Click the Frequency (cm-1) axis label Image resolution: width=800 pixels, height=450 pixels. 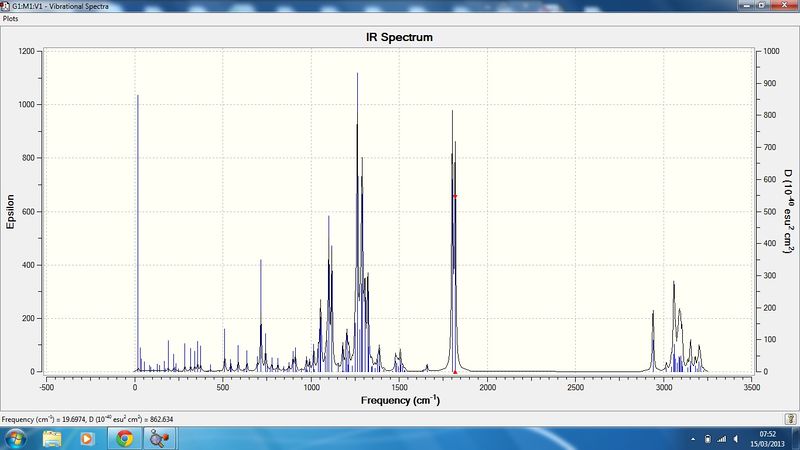click(400, 400)
